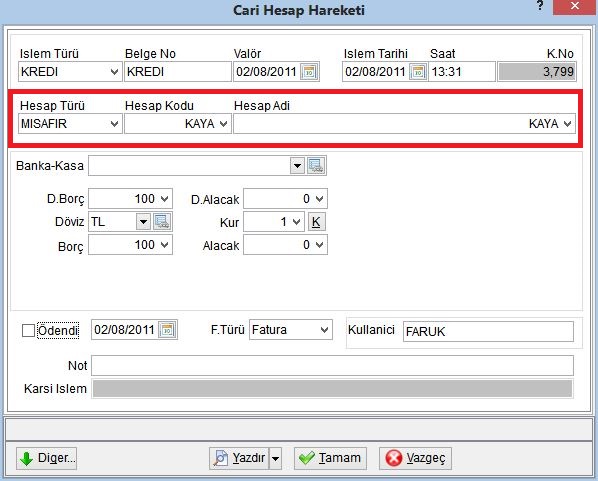
Task: Expand the Islem Türü dropdown
Action: click(114, 72)
